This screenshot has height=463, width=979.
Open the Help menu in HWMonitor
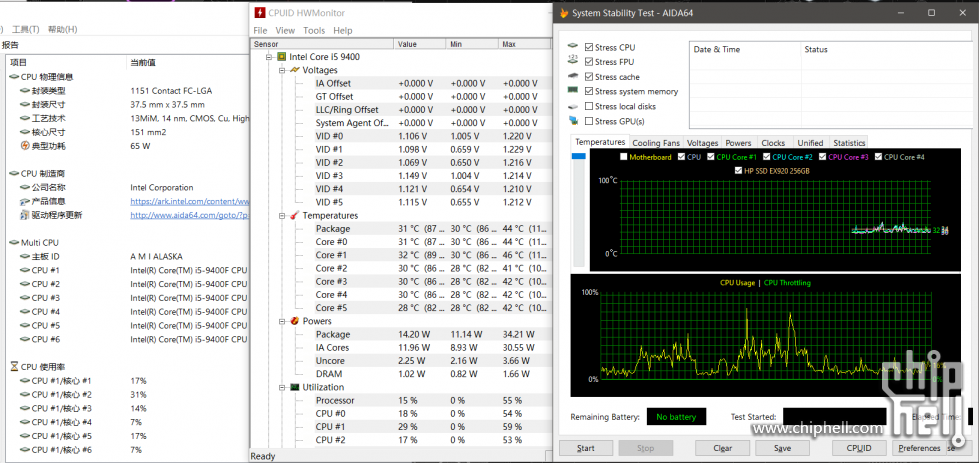click(x=342, y=31)
